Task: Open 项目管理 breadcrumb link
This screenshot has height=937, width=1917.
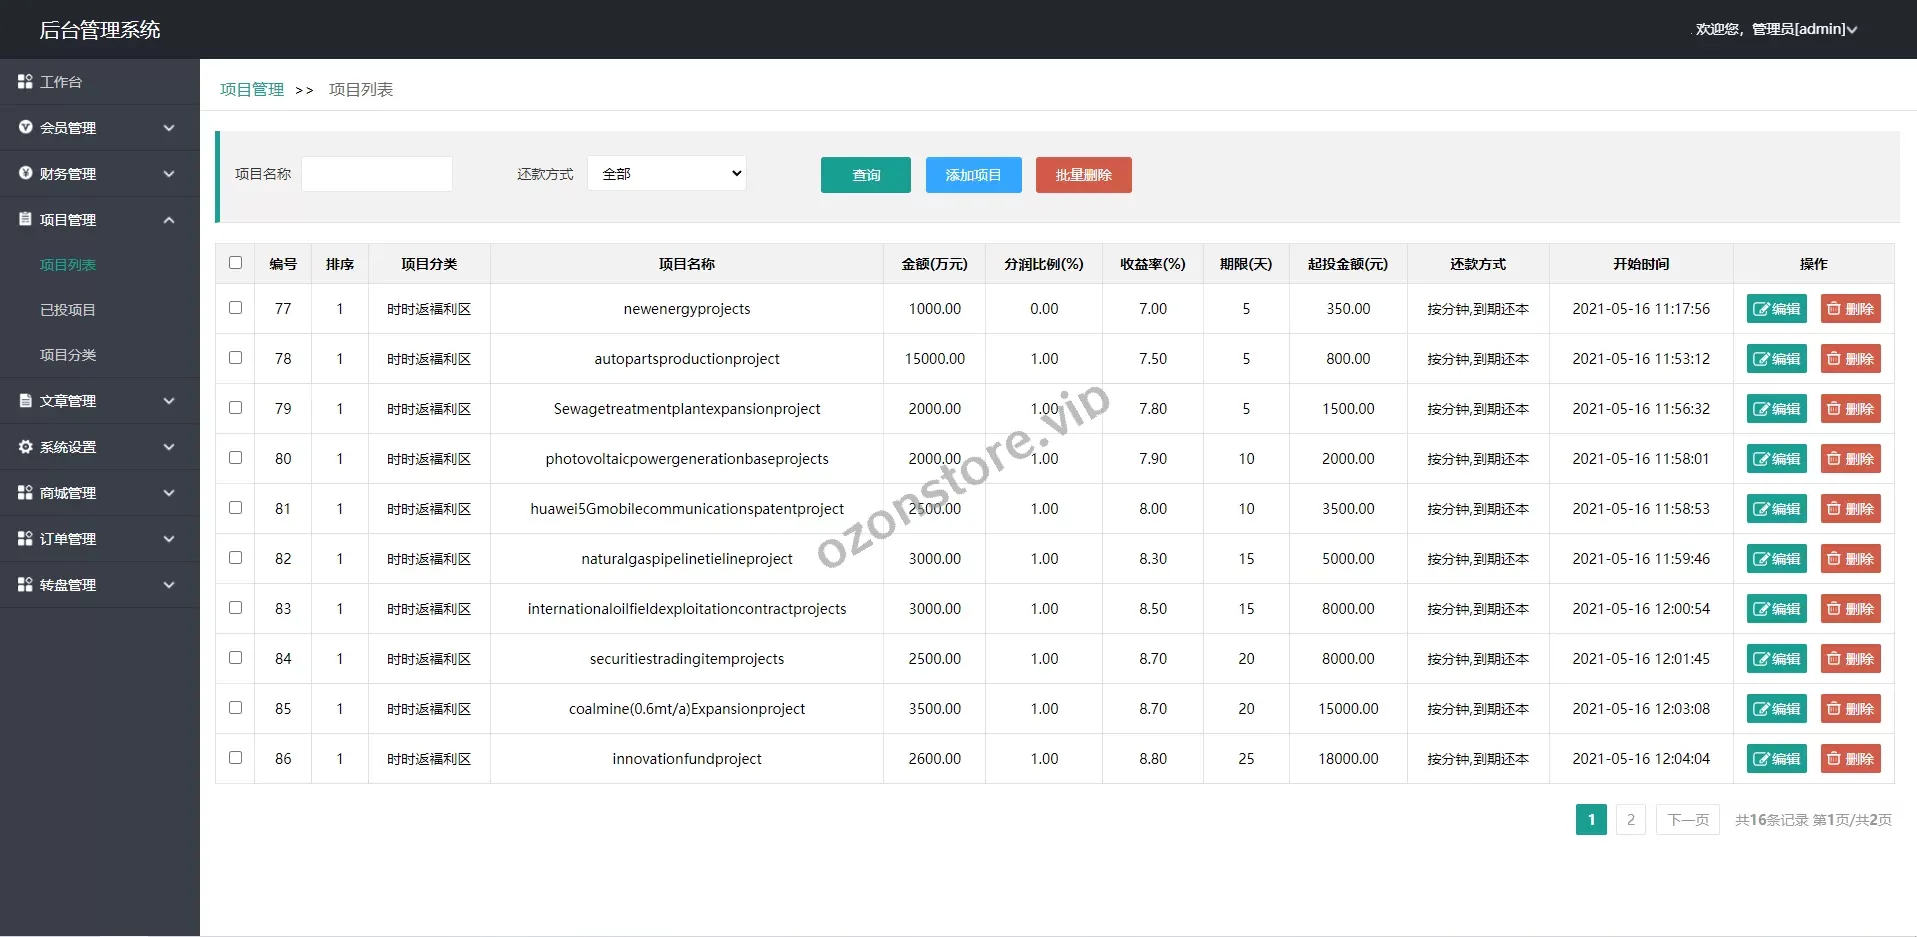Action: (x=250, y=89)
